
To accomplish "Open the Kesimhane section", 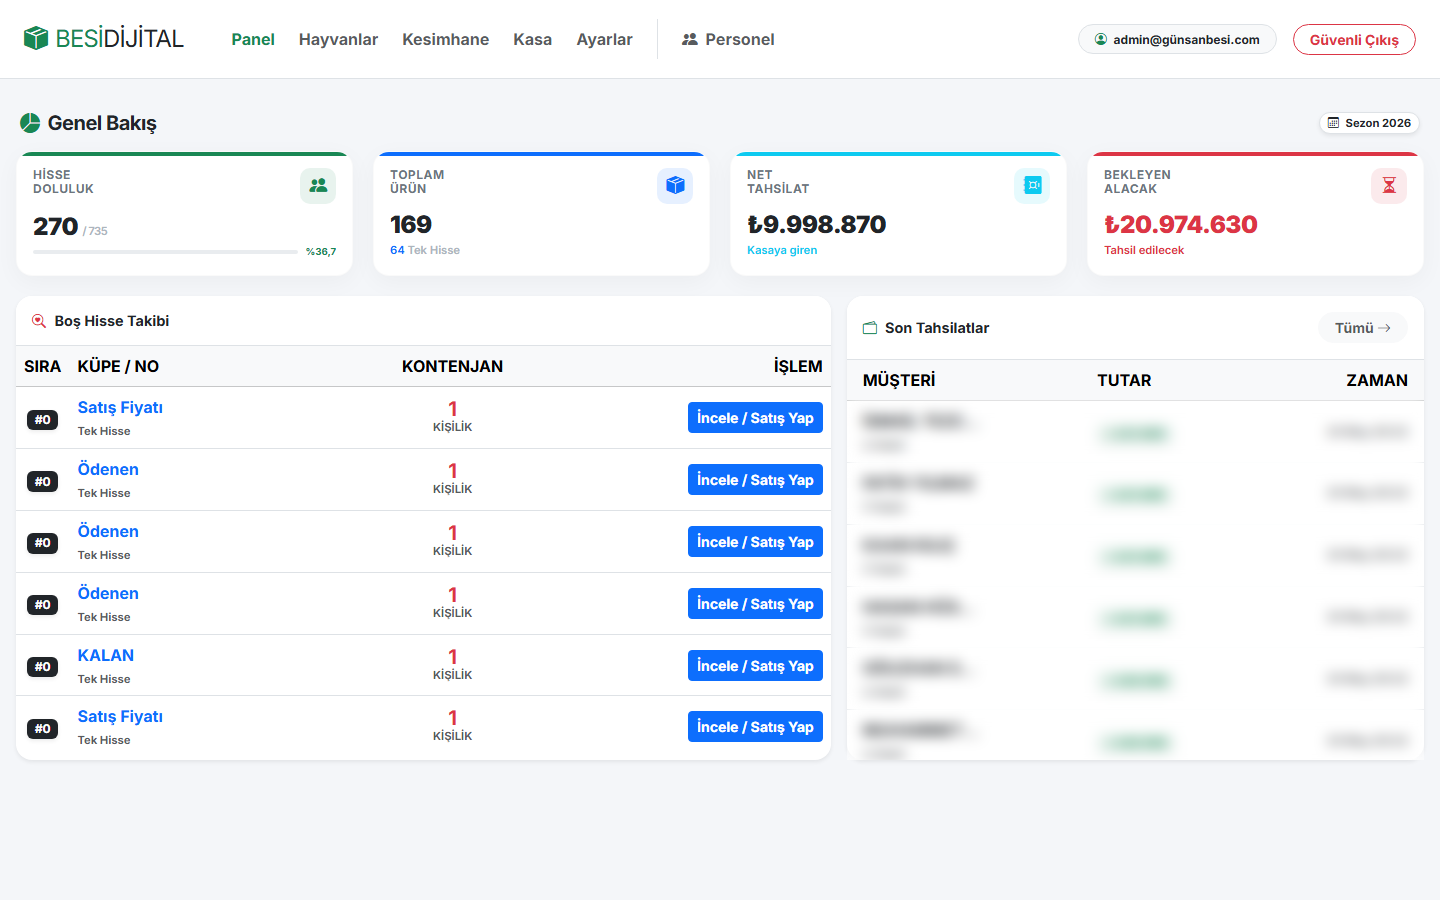I will [445, 39].
